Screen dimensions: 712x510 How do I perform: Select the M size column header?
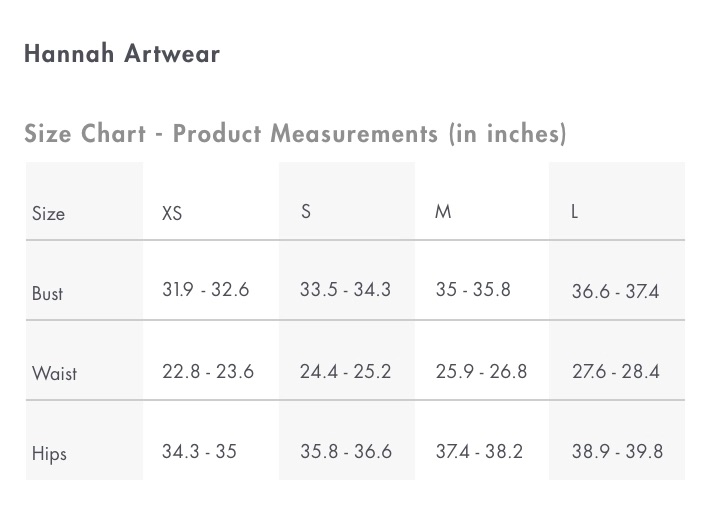tap(443, 212)
